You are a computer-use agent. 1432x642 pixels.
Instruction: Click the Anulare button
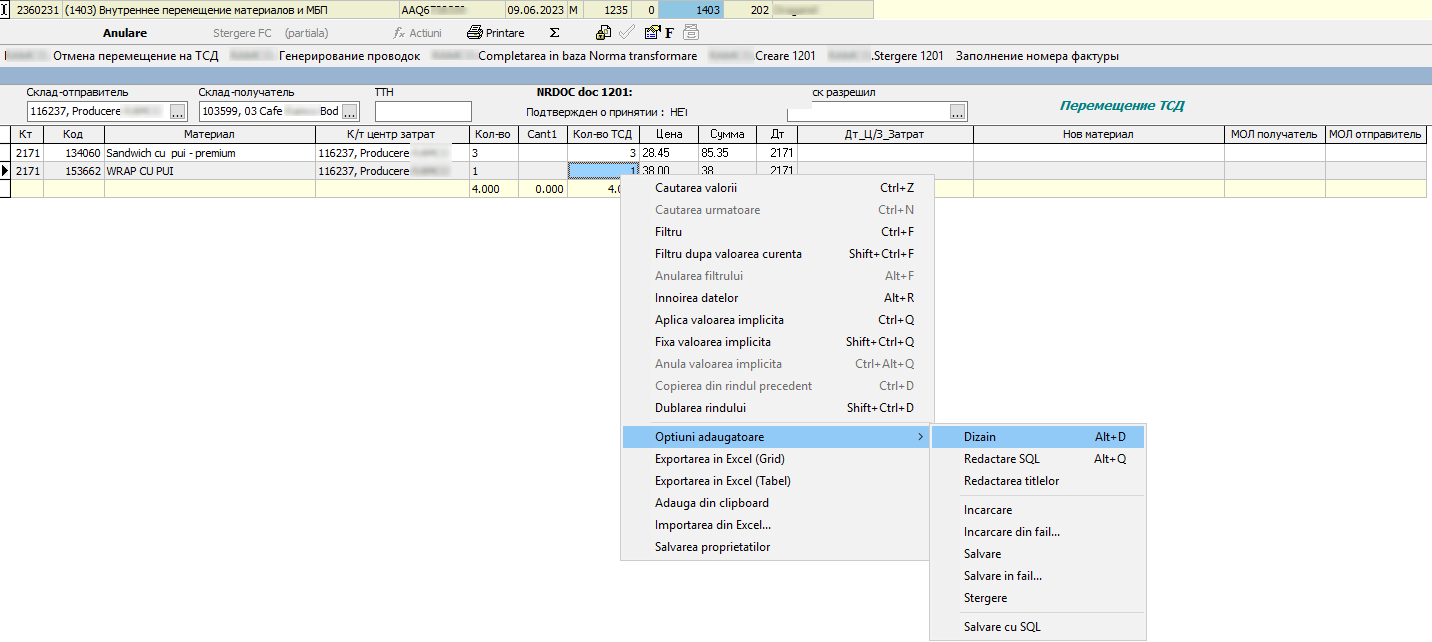point(125,33)
